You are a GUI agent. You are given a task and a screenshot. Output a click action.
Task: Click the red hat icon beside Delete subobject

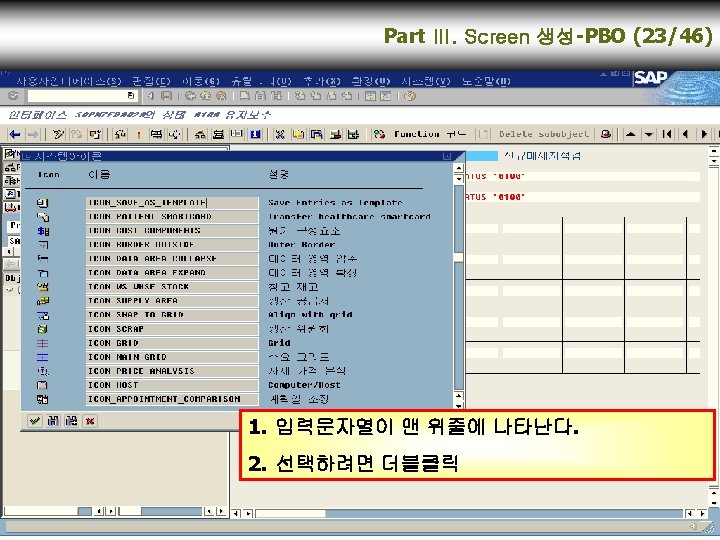pos(606,134)
